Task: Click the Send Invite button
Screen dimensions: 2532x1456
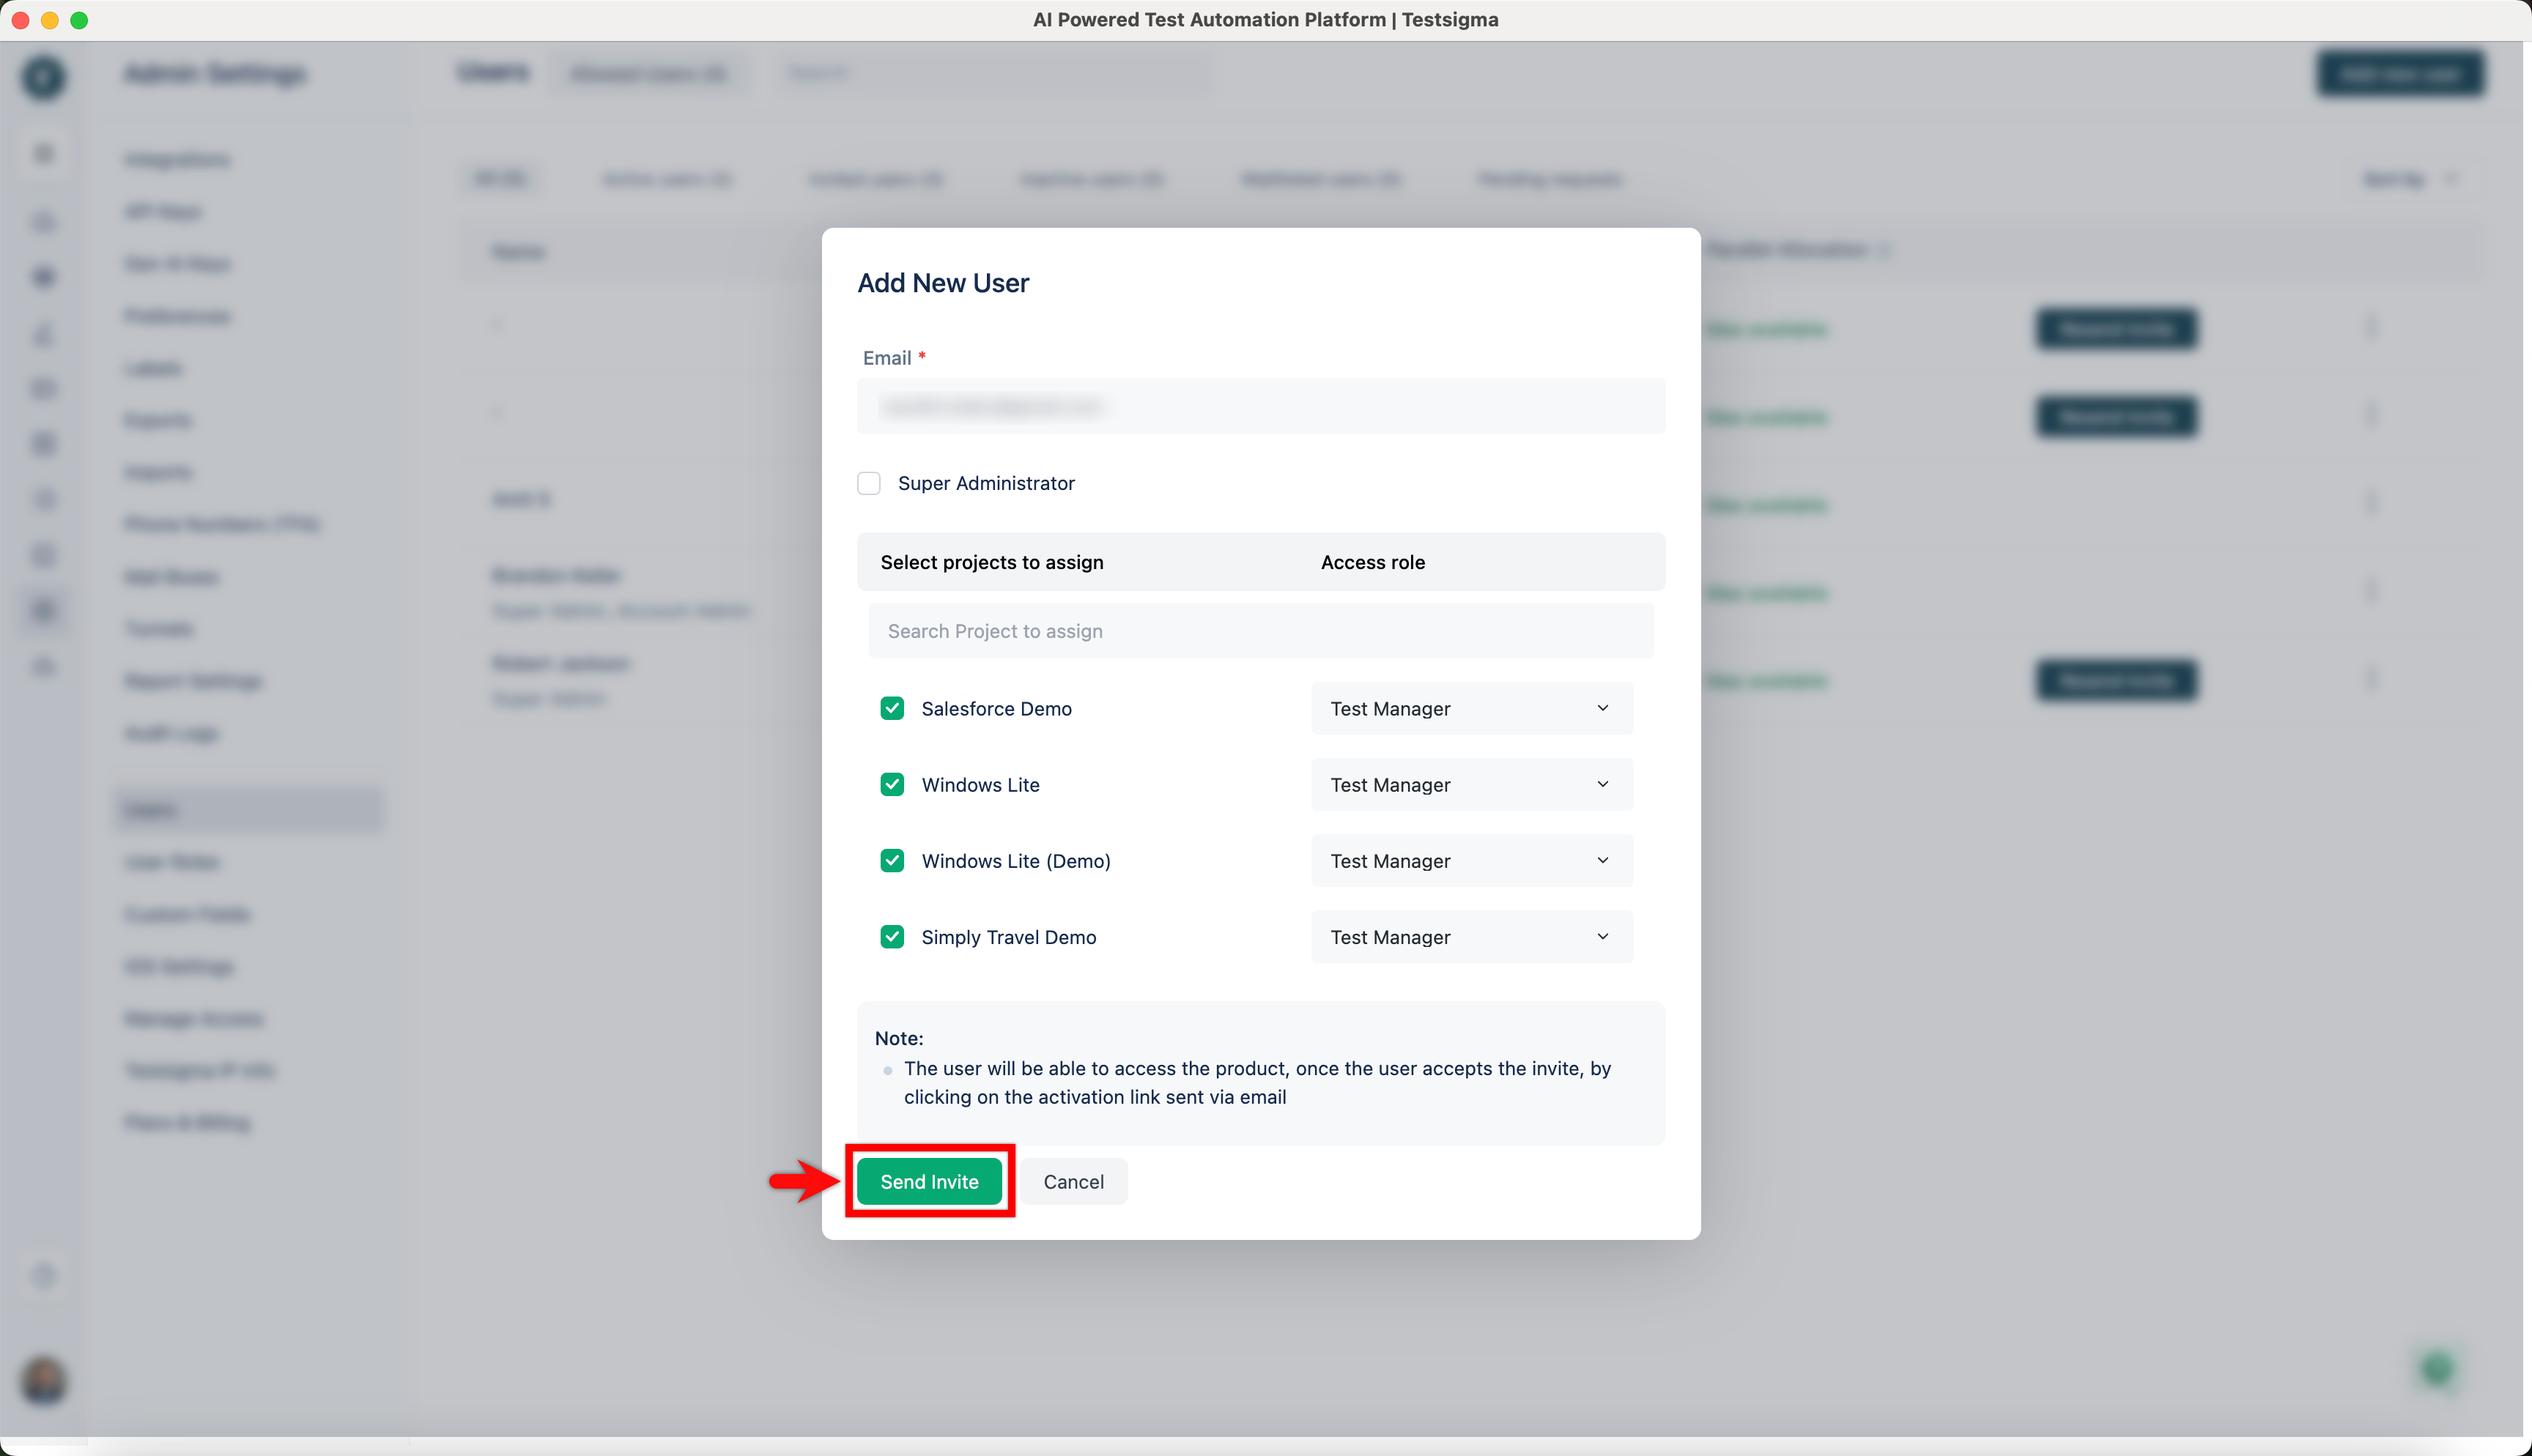Action: click(x=929, y=1181)
